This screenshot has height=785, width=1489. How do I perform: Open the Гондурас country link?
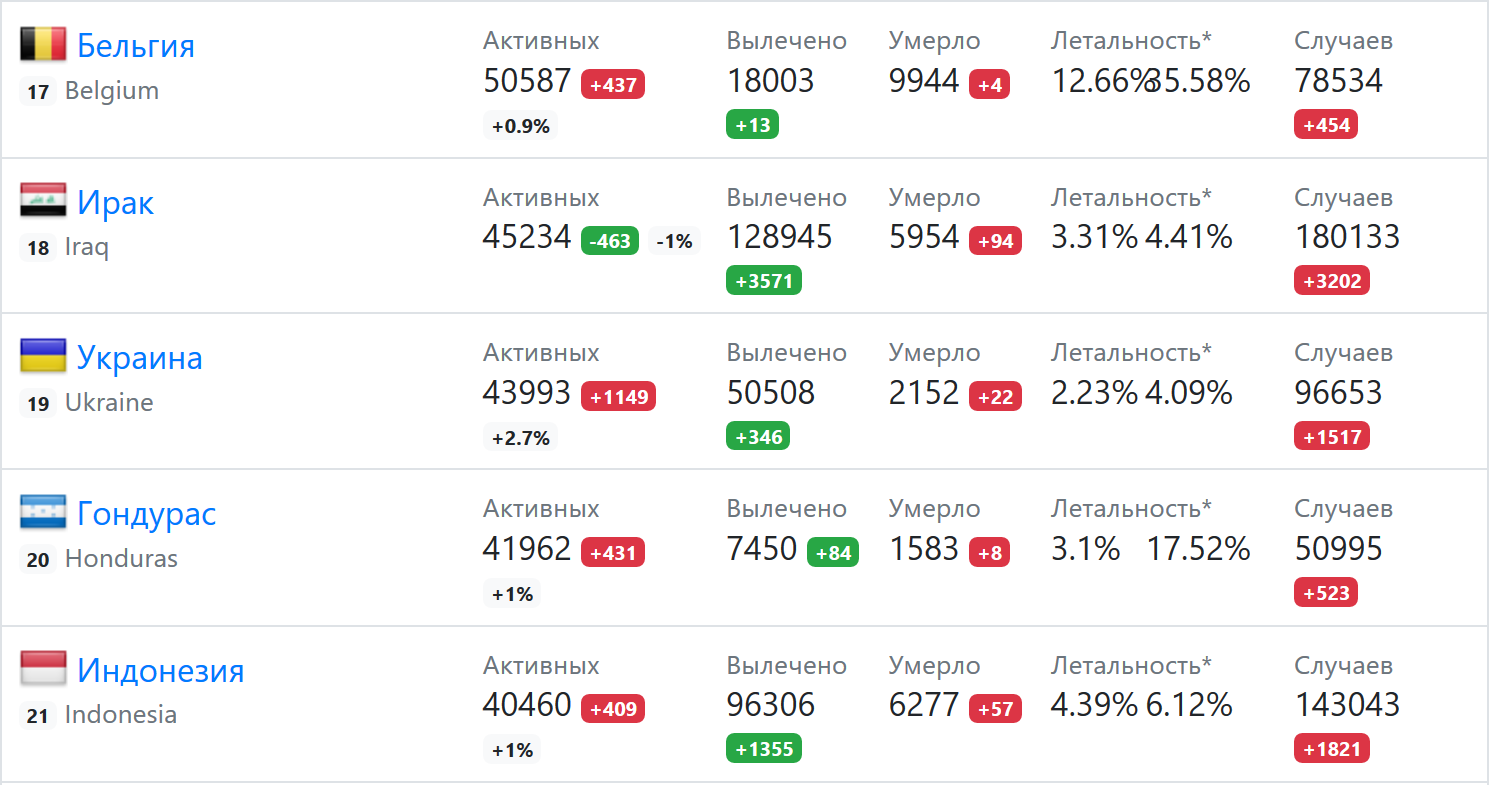tap(147, 514)
